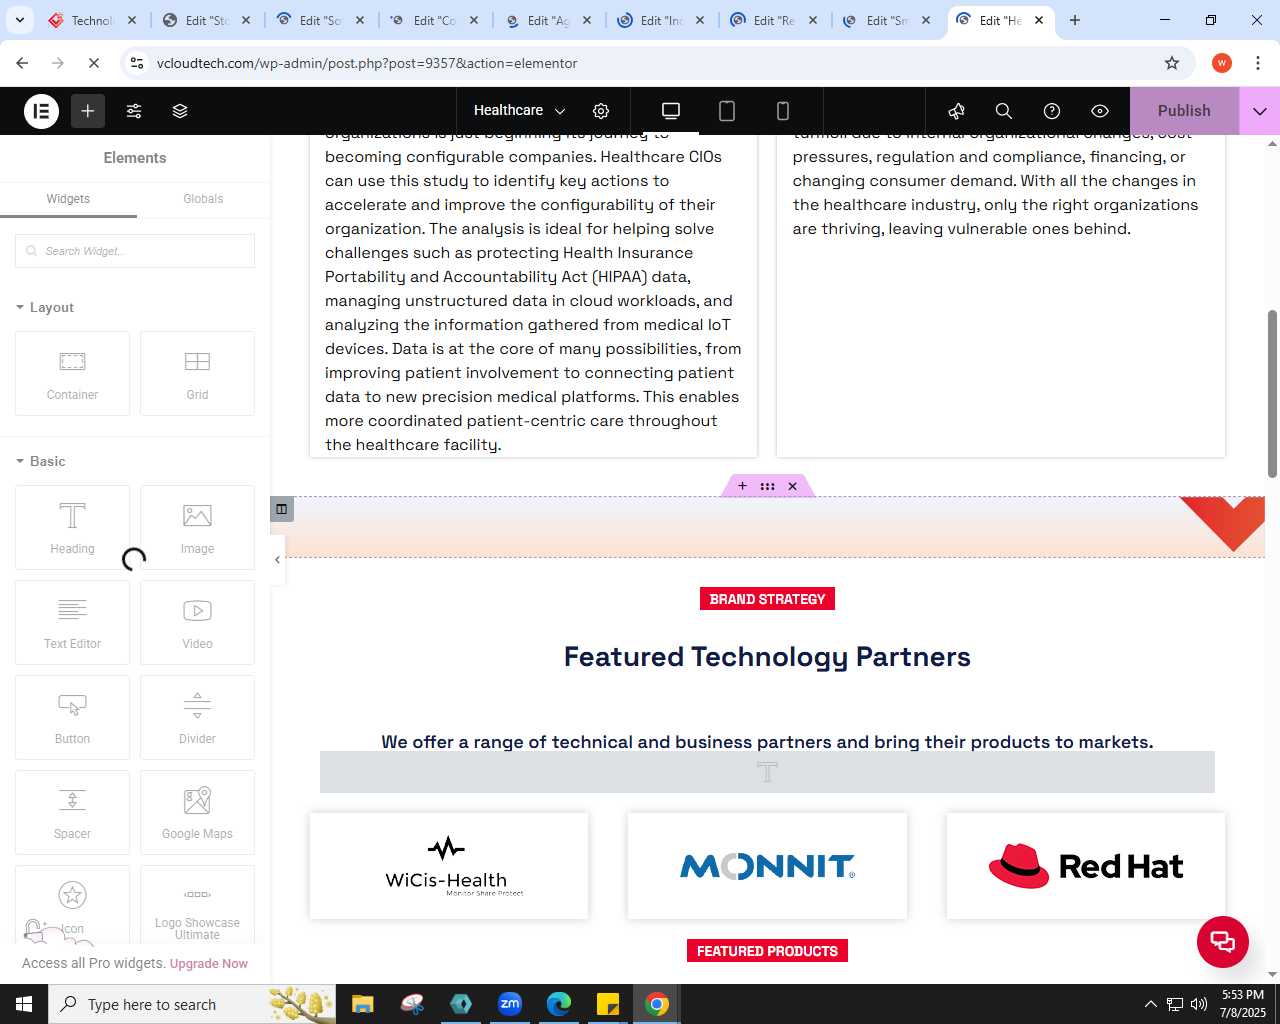Click the Publish button
Screen dimensions: 1280x1024
click(1184, 111)
